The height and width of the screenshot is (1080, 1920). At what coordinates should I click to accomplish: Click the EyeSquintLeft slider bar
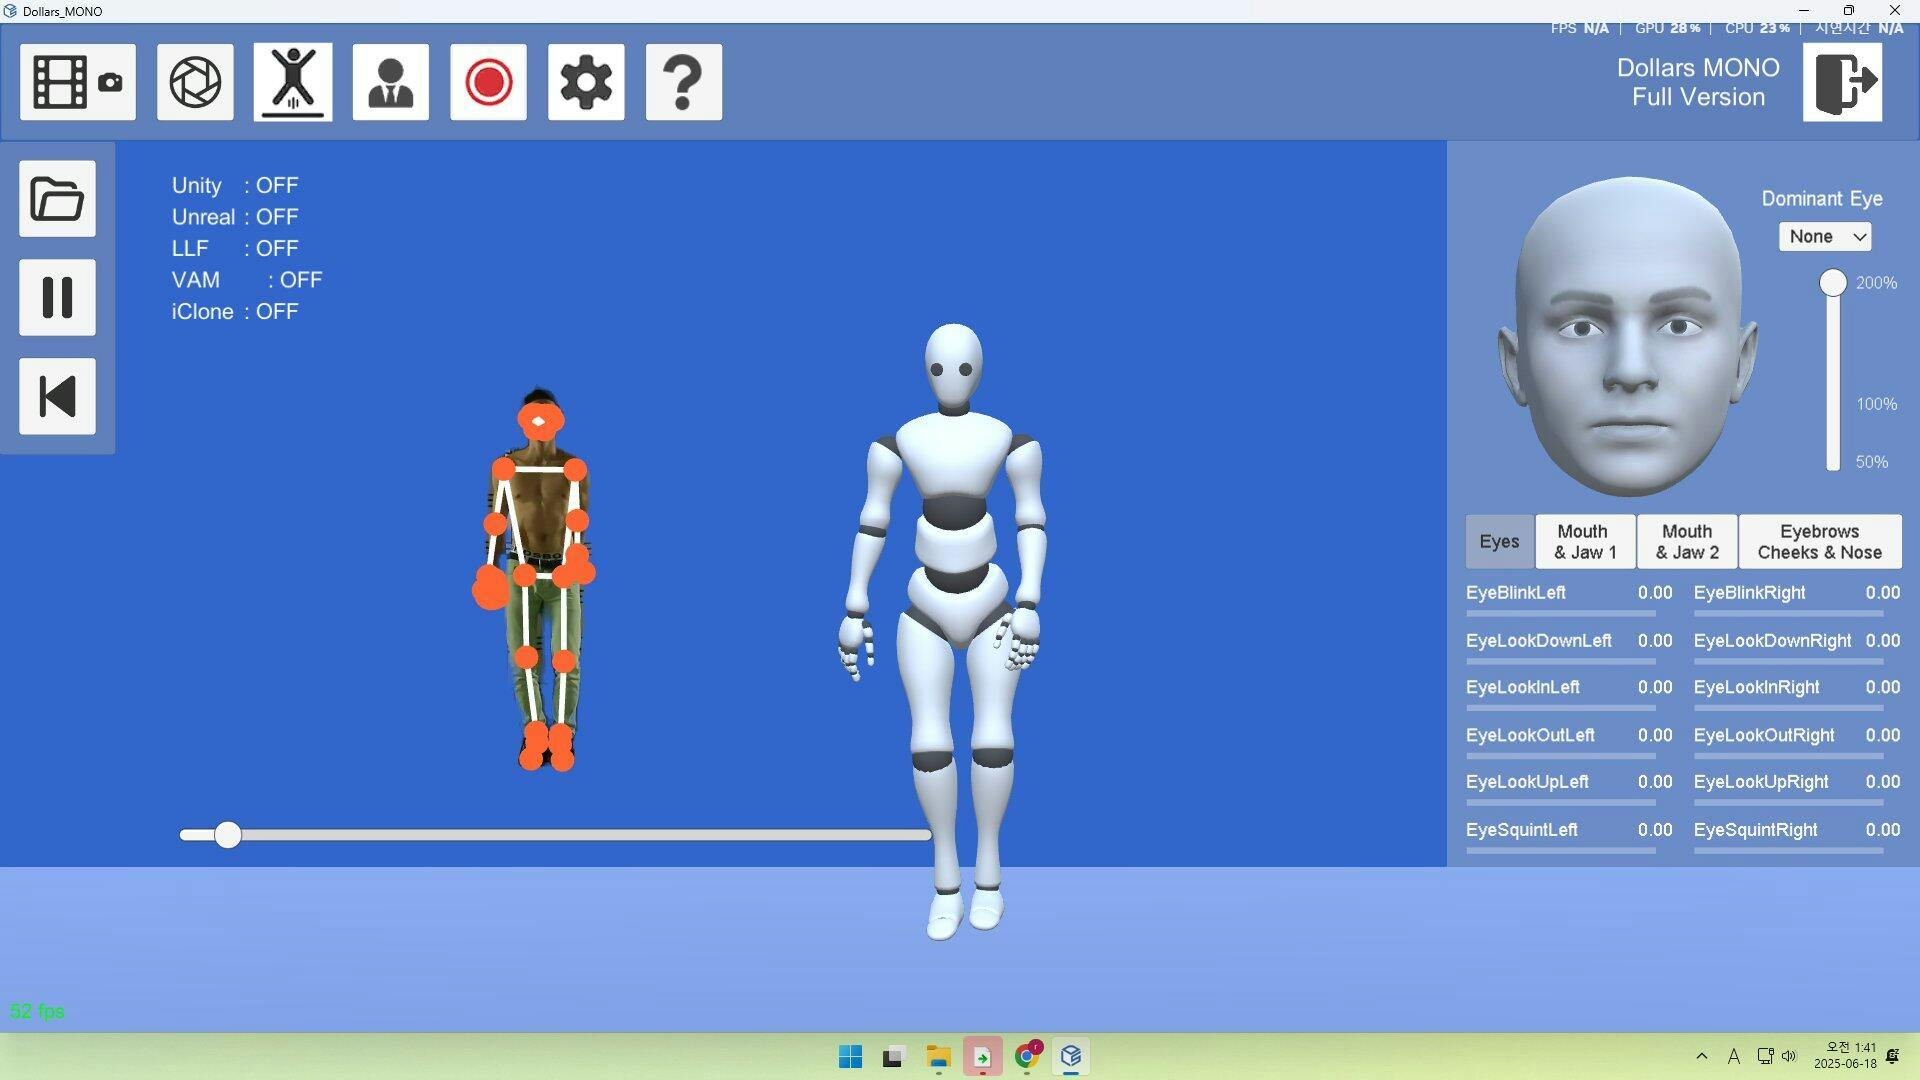pyautogui.click(x=1561, y=851)
